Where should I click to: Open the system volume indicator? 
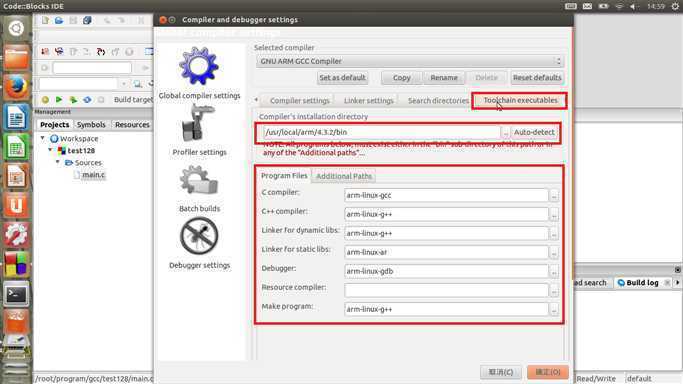pyautogui.click(x=633, y=6)
